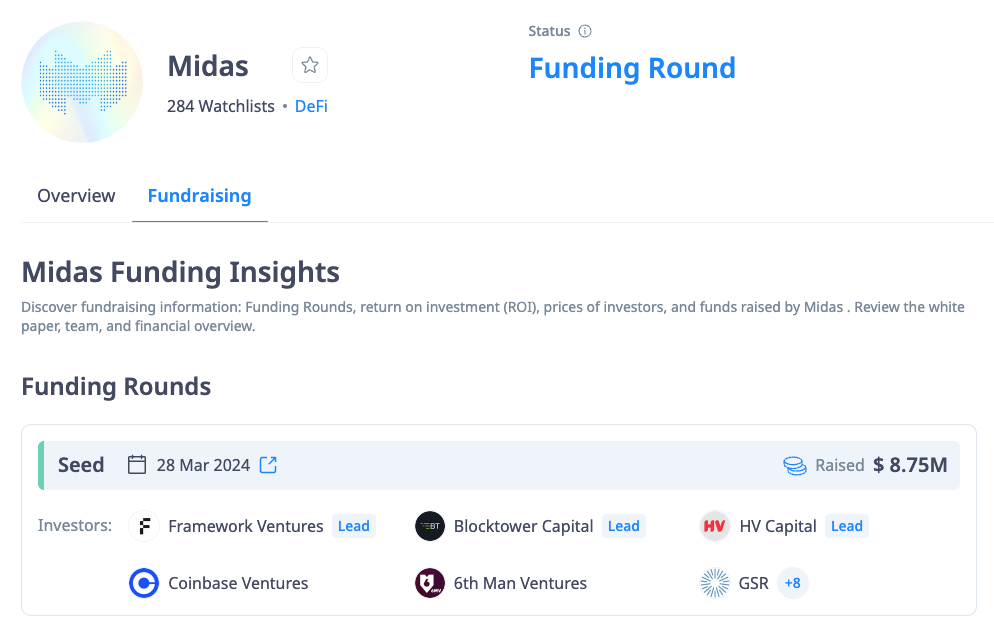This screenshot has height=636, width=994.
Task: Click the Coinbase Ventures investor name
Action: coord(238,583)
